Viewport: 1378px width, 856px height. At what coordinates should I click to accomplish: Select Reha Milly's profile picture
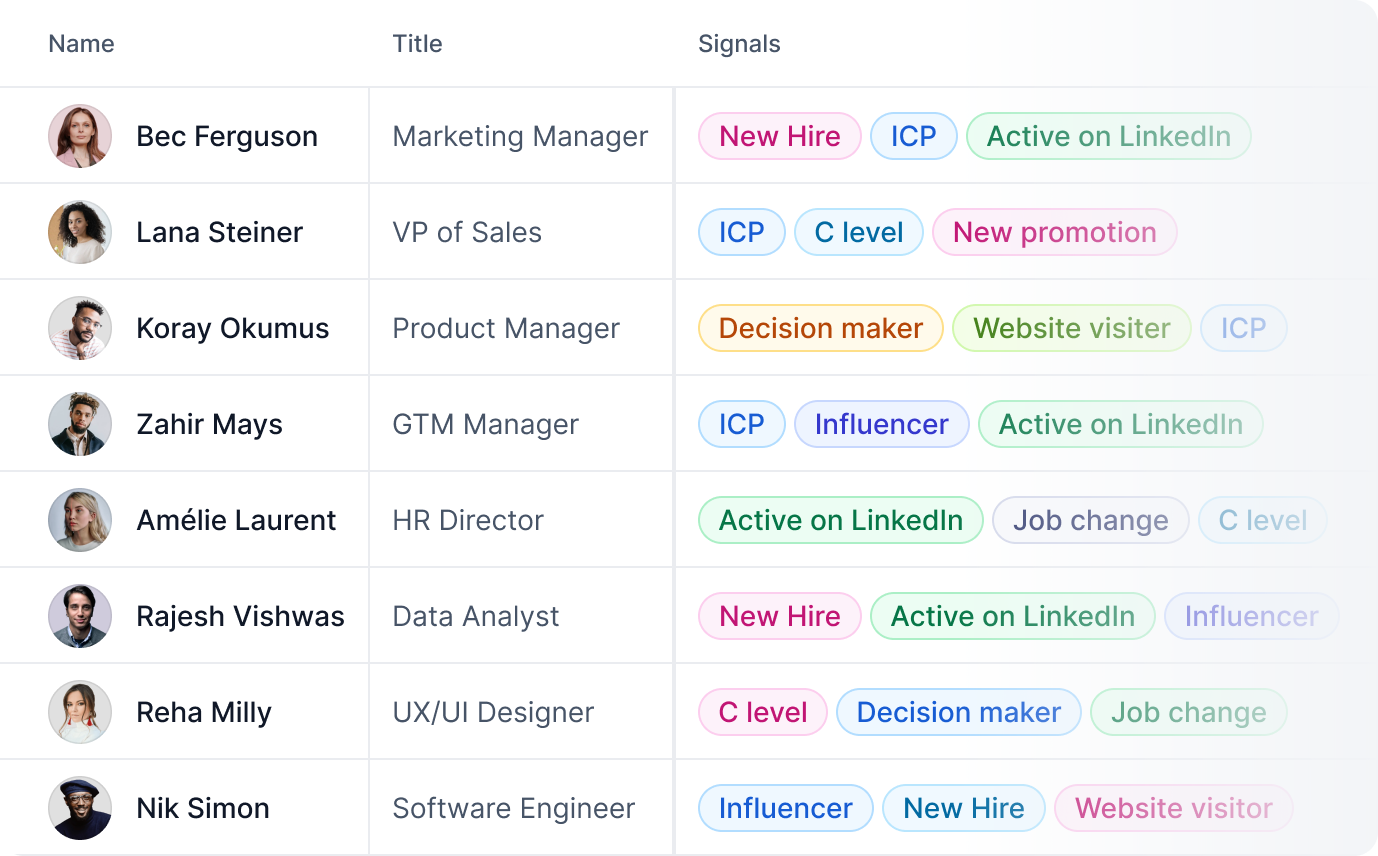[x=80, y=712]
